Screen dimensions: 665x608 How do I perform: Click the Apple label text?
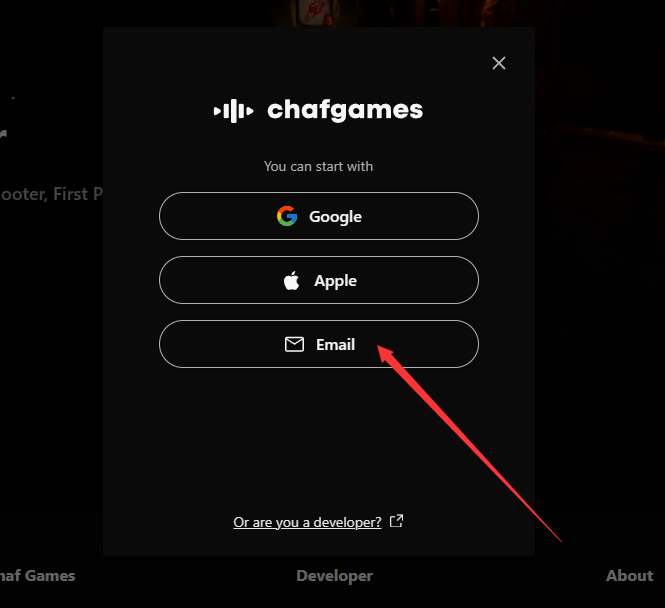(335, 281)
